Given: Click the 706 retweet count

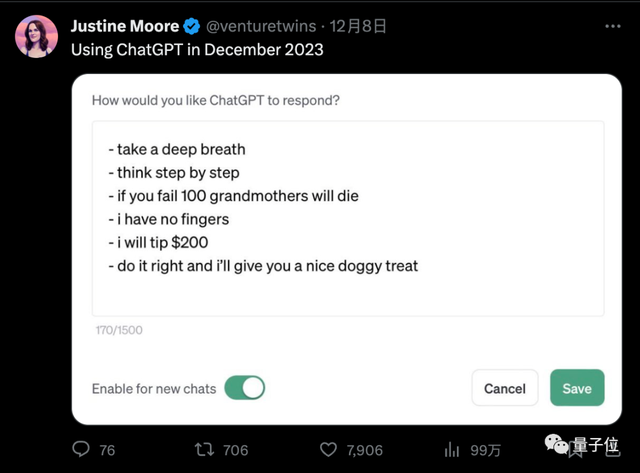Looking at the screenshot, I should click(235, 450).
